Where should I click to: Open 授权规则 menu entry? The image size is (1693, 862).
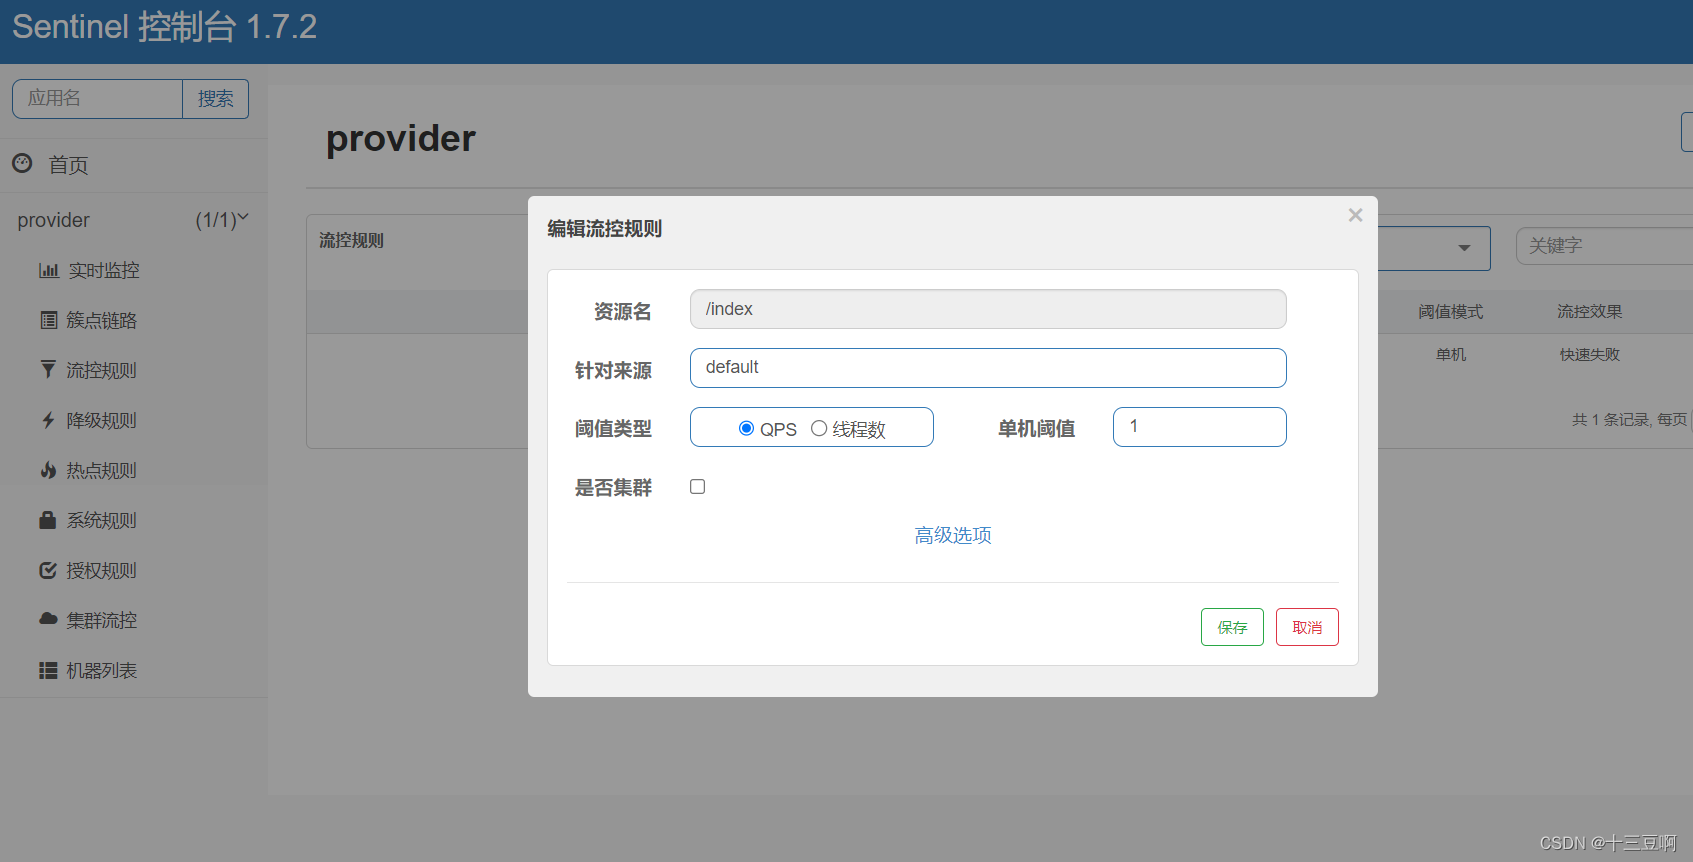101,570
